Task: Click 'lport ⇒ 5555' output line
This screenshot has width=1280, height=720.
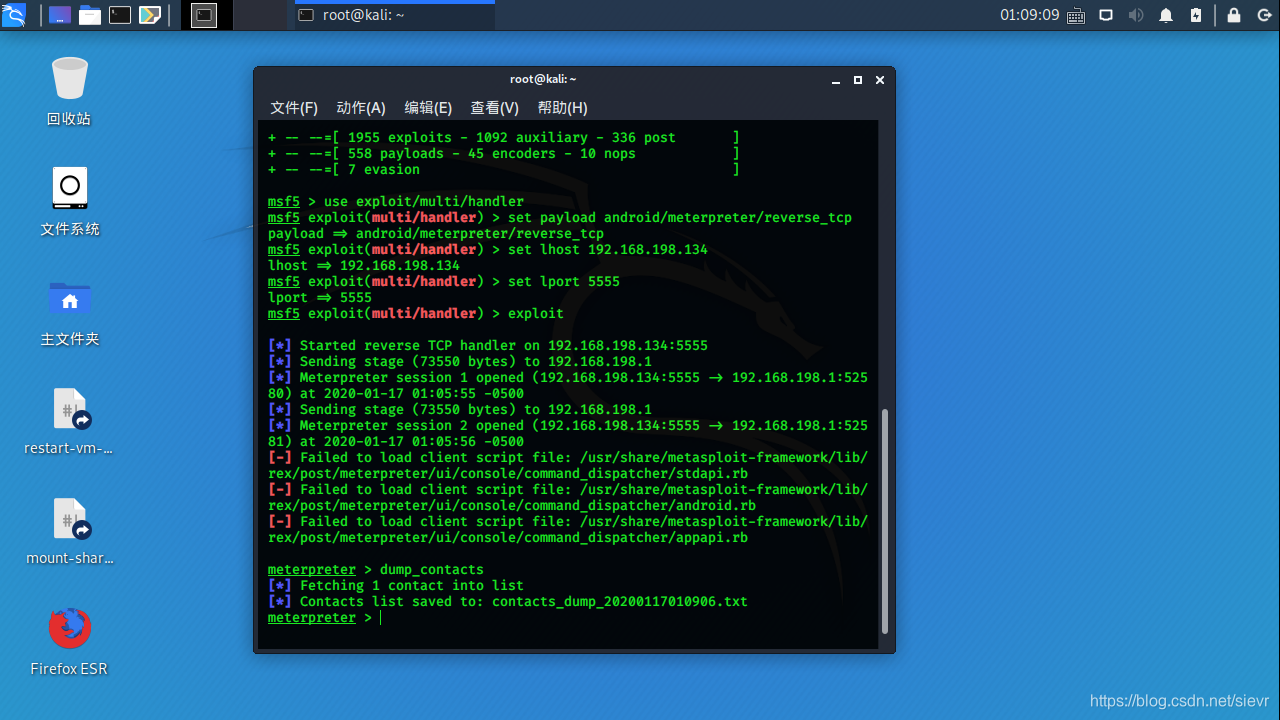Action: coord(320,298)
